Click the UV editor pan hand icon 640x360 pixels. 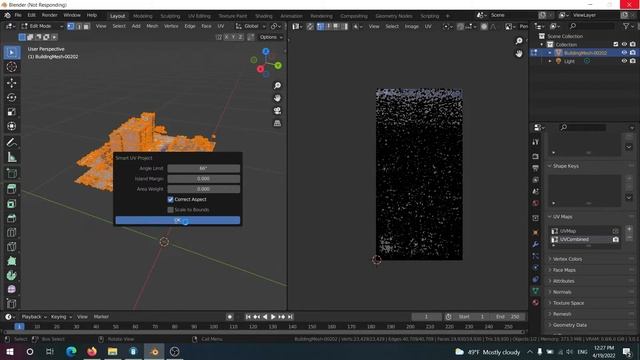(519, 53)
